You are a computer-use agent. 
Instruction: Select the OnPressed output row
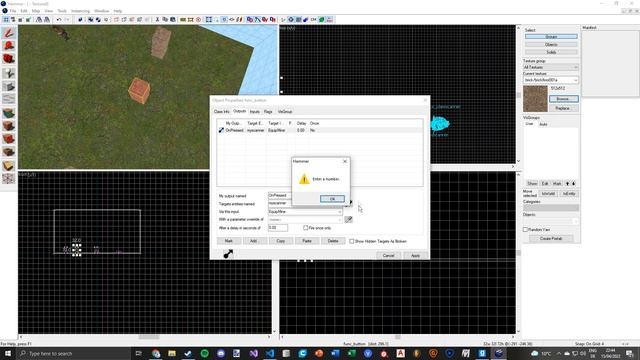pos(320,130)
